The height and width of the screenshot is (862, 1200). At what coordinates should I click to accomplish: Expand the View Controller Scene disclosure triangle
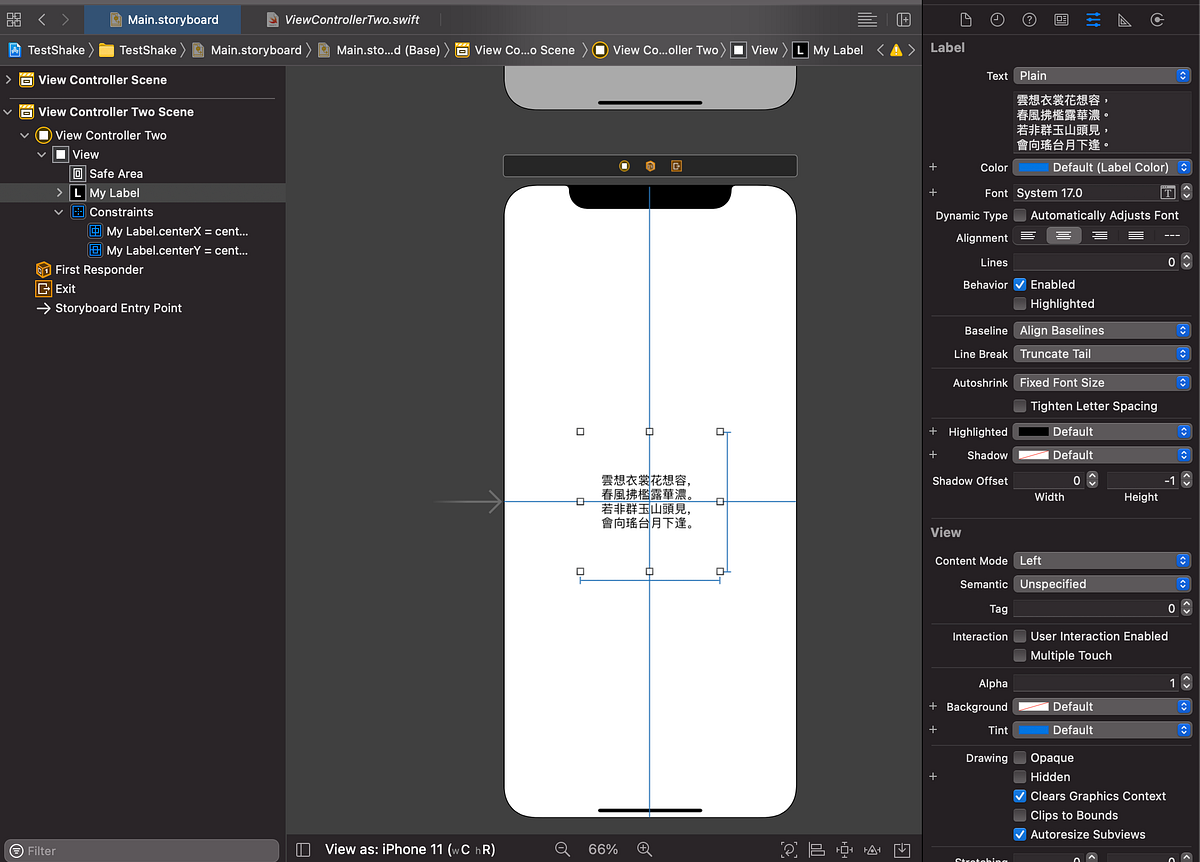[10, 80]
